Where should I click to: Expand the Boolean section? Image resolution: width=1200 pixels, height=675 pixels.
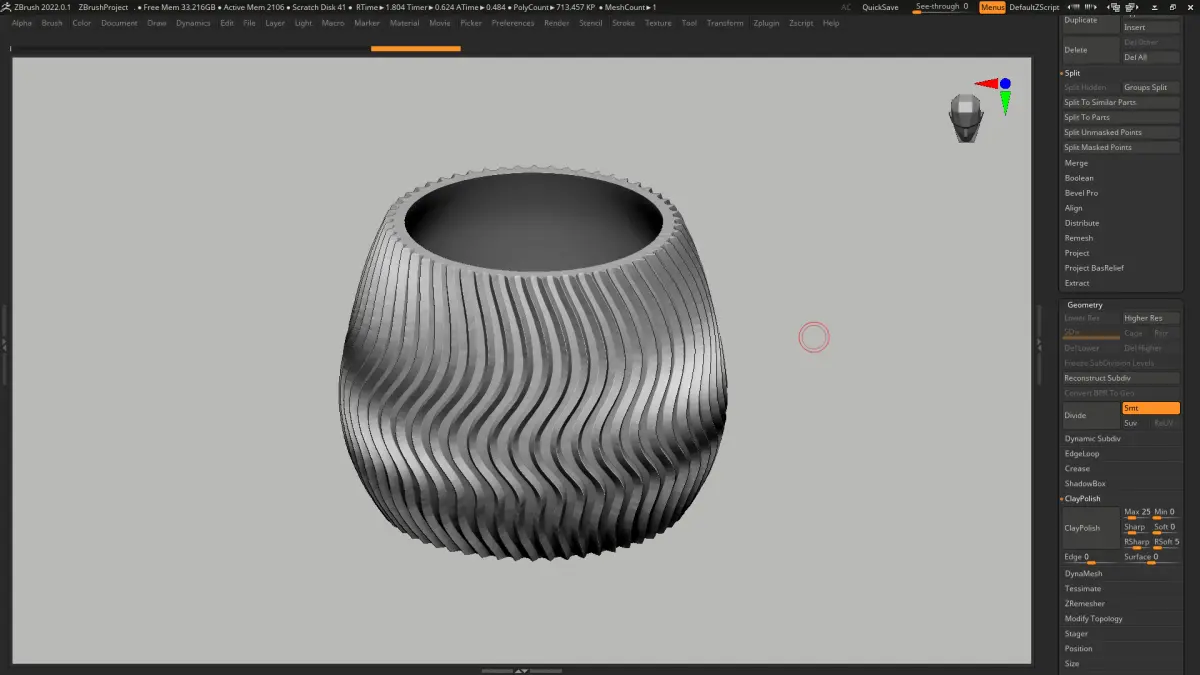(x=1079, y=178)
